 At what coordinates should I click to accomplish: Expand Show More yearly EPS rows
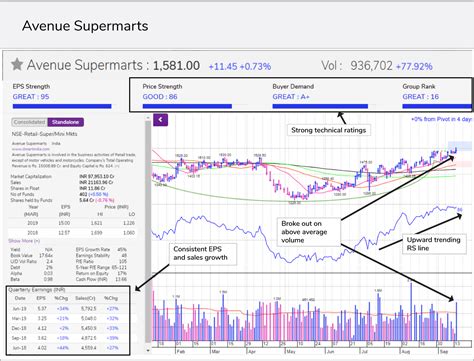point(24,241)
